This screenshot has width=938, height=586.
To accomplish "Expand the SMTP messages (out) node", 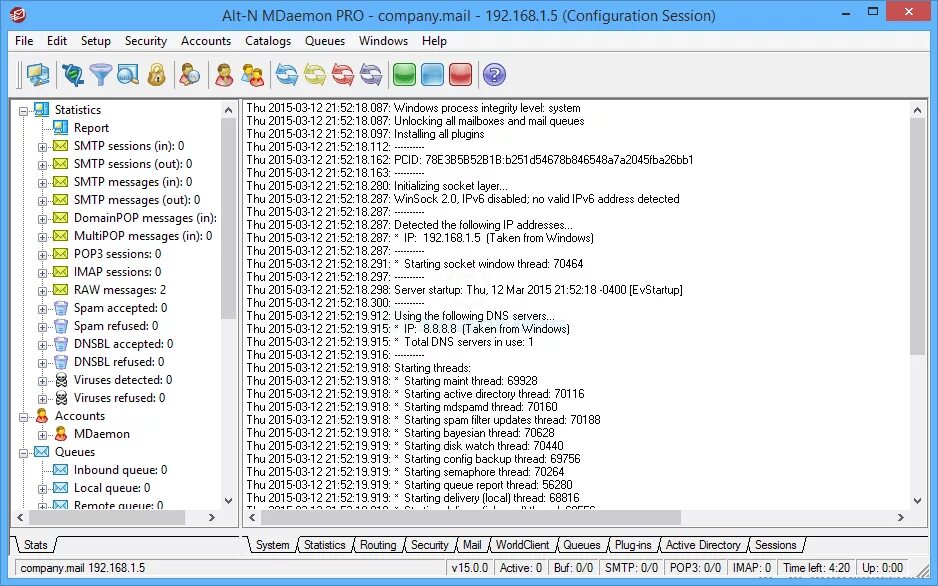I will click(42, 201).
